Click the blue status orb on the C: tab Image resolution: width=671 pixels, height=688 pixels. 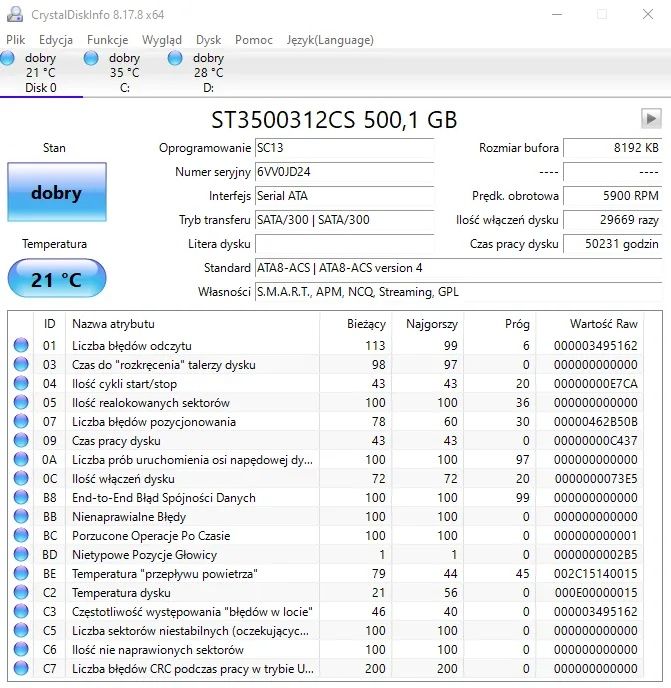pos(91,58)
